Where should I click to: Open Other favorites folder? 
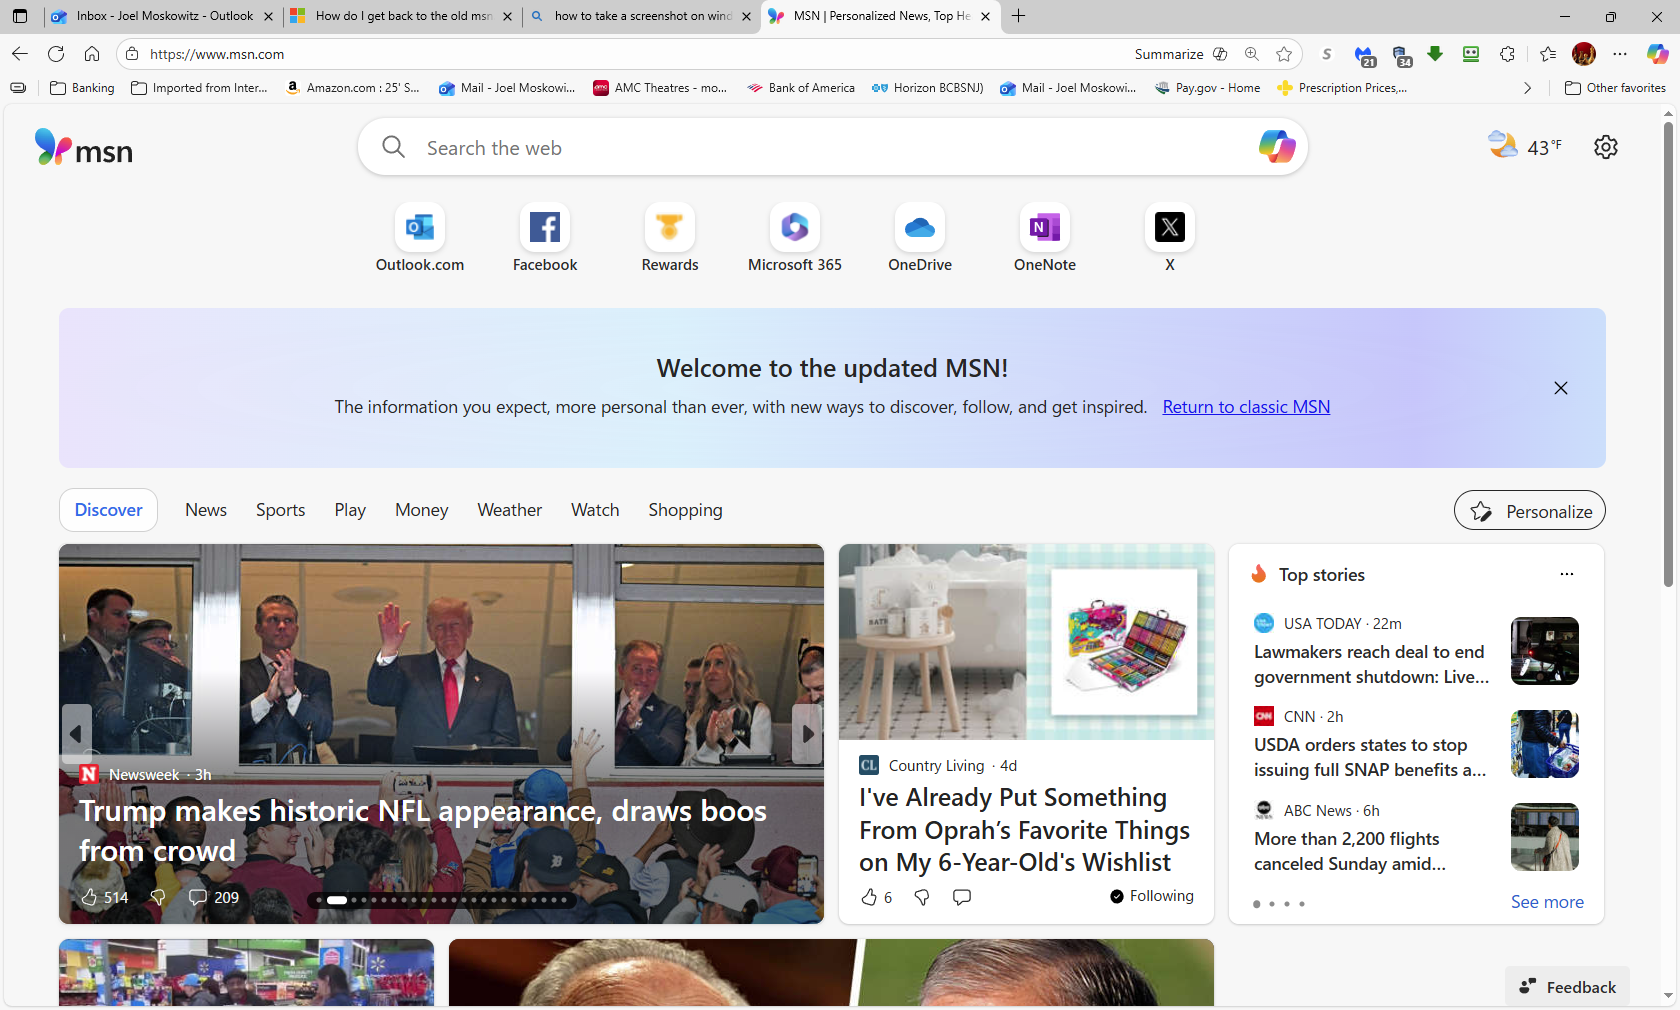pyautogui.click(x=1615, y=88)
